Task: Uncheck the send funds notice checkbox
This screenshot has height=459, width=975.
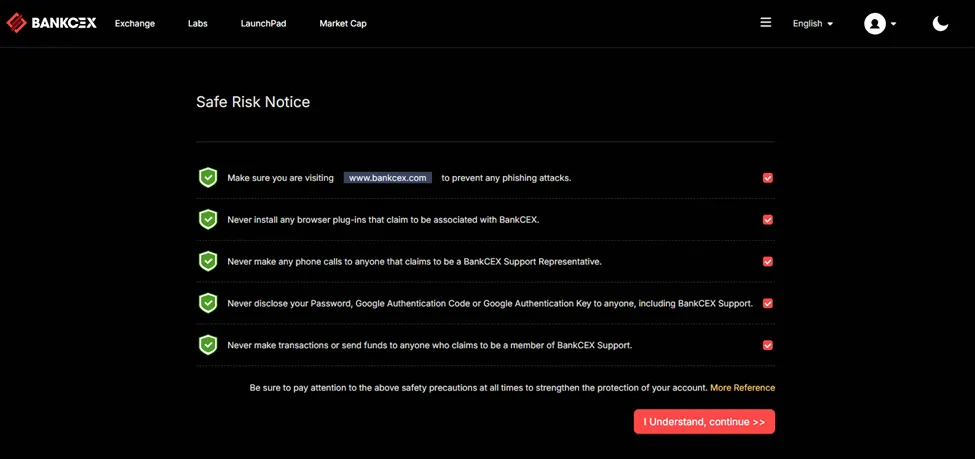Action: pos(767,345)
